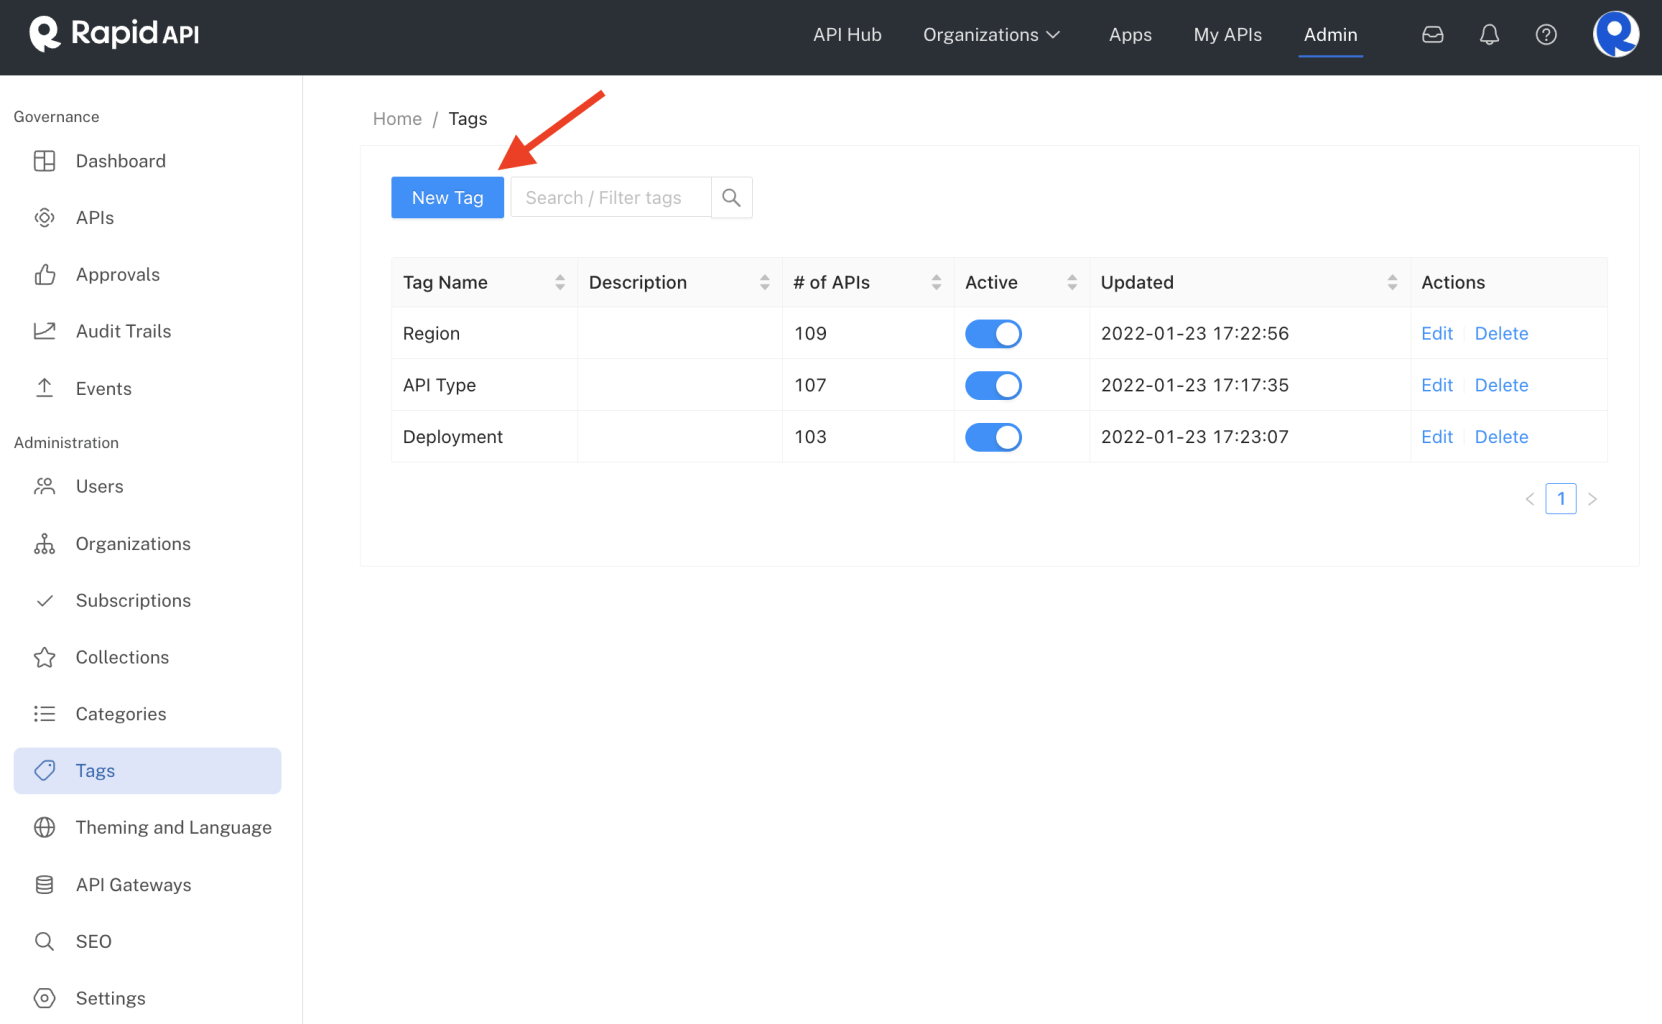1662x1024 pixels.
Task: Open My APIs in the top navigation
Action: pos(1227,35)
